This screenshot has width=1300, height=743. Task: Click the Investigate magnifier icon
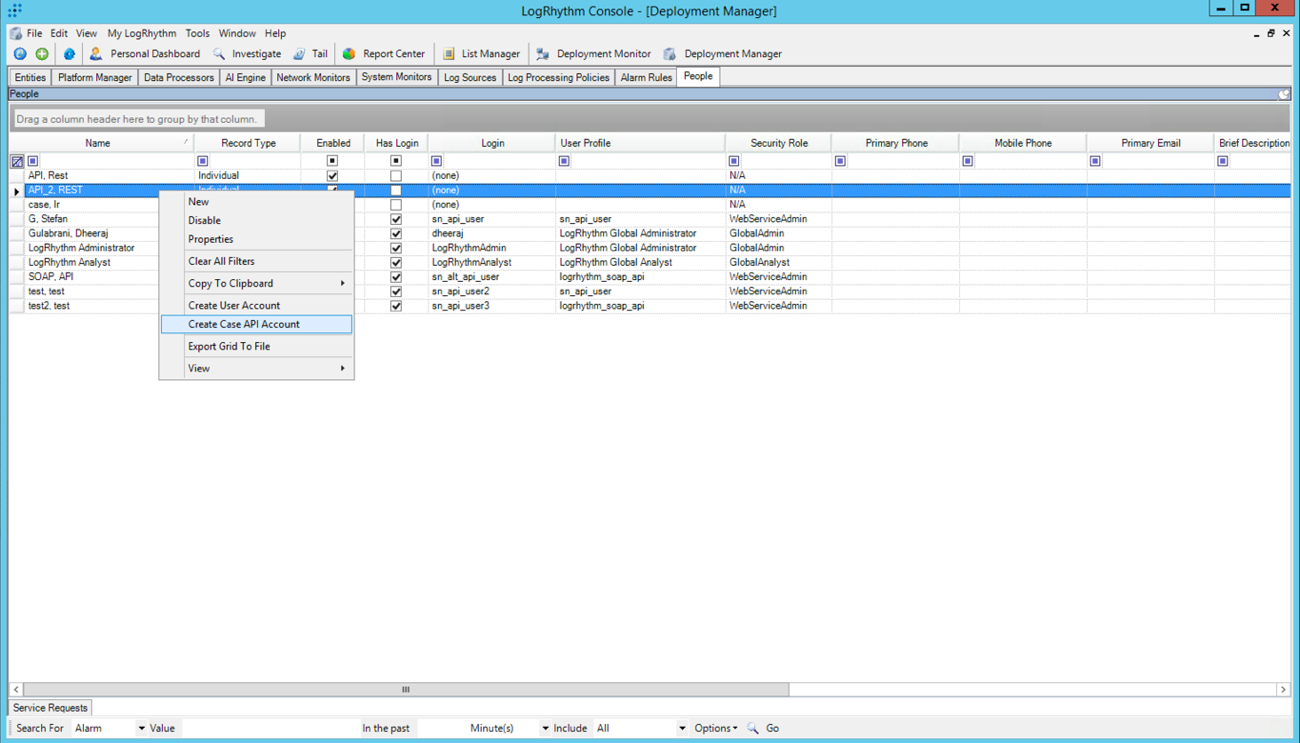[219, 54]
